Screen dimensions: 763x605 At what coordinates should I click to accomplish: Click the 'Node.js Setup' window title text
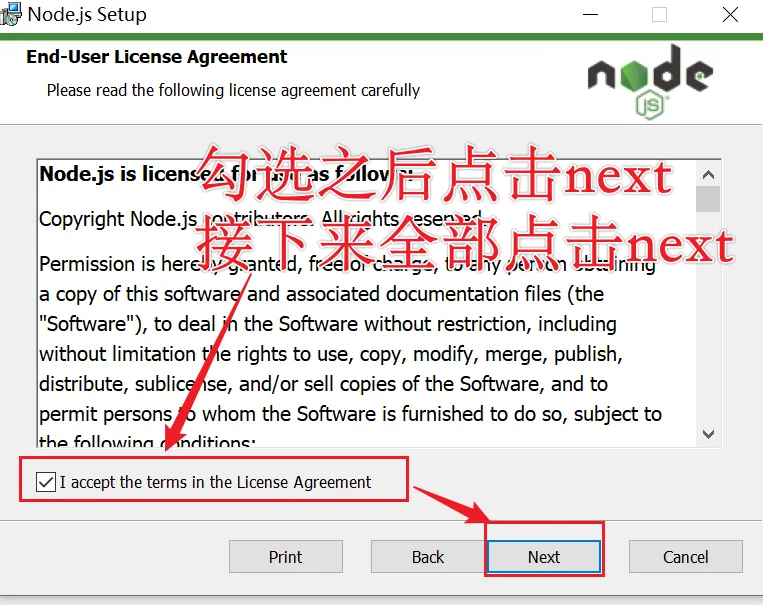pos(87,14)
